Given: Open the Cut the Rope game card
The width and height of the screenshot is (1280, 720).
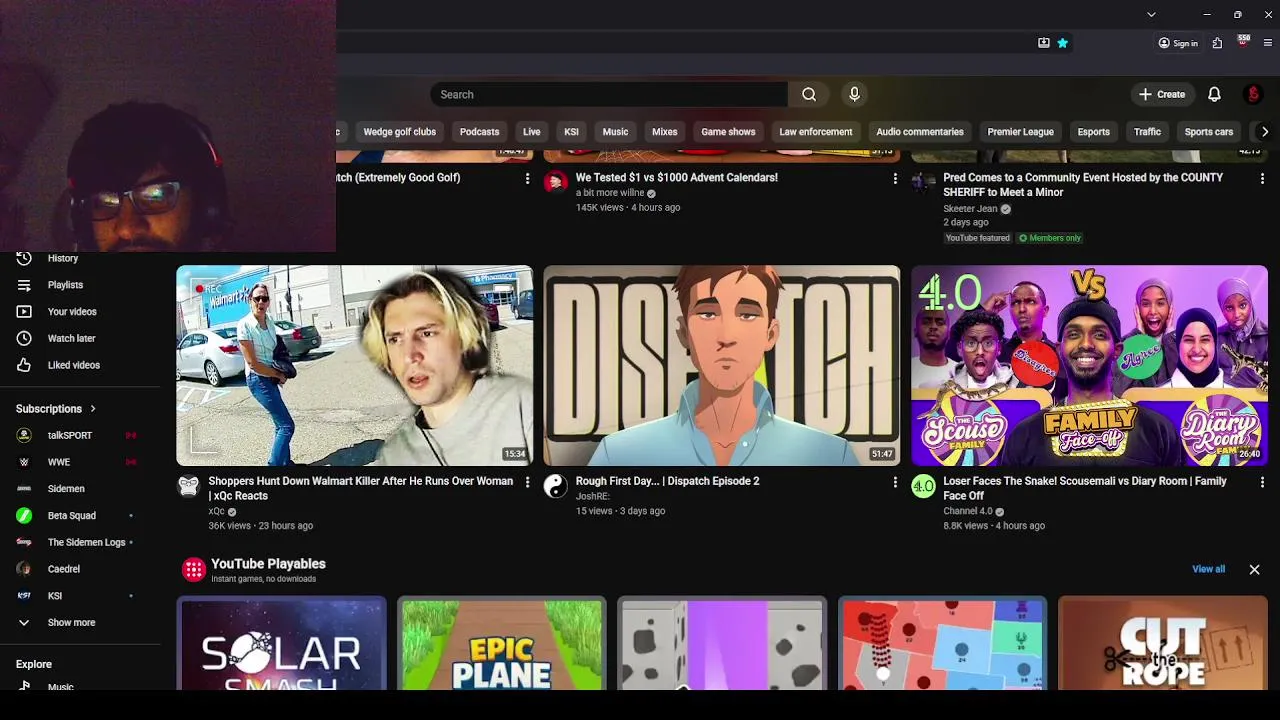Looking at the screenshot, I should pyautogui.click(x=1163, y=643).
